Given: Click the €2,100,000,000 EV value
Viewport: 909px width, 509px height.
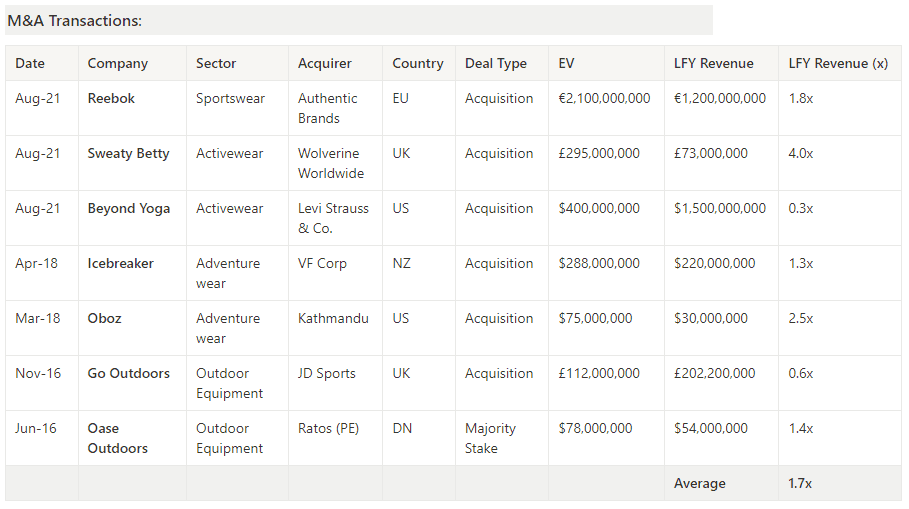Looking at the screenshot, I should (x=604, y=98).
